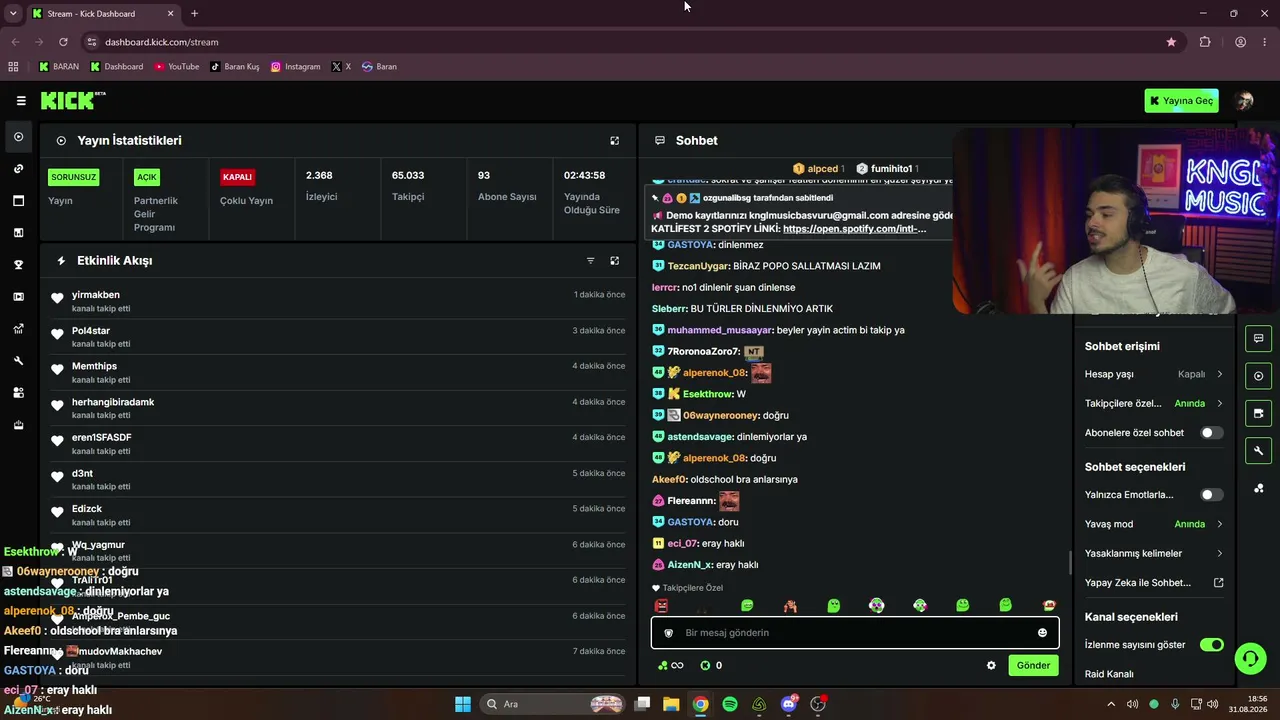This screenshot has height=720, width=1280.
Task: Expand the Yayın İstatistikleri panel to fullscreen
Action: click(615, 141)
